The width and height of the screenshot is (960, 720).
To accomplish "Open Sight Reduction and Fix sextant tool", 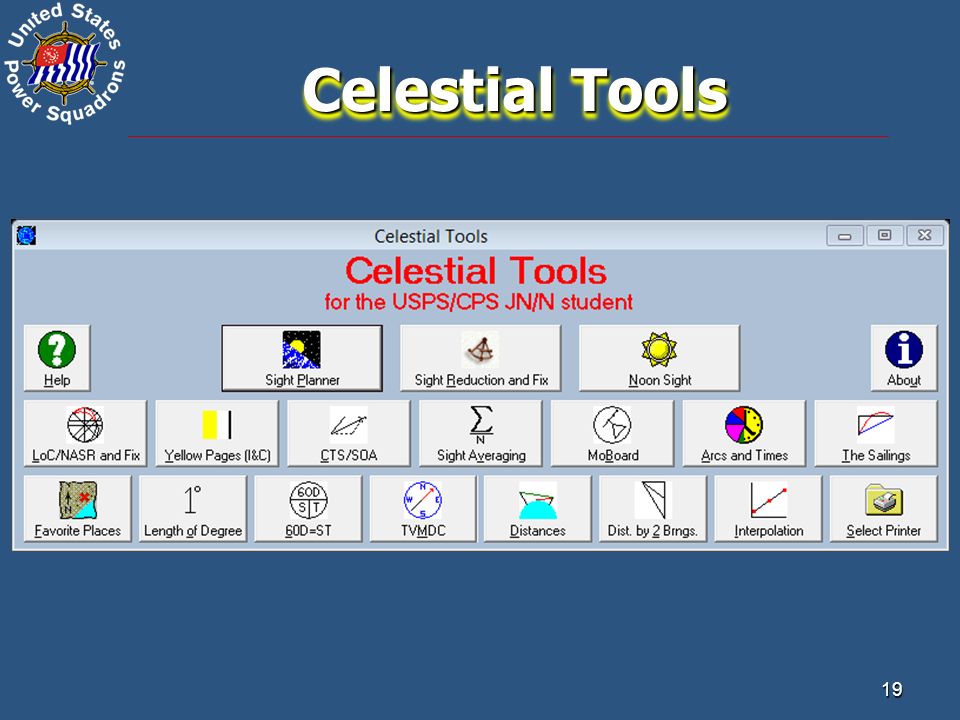I will 481,358.
